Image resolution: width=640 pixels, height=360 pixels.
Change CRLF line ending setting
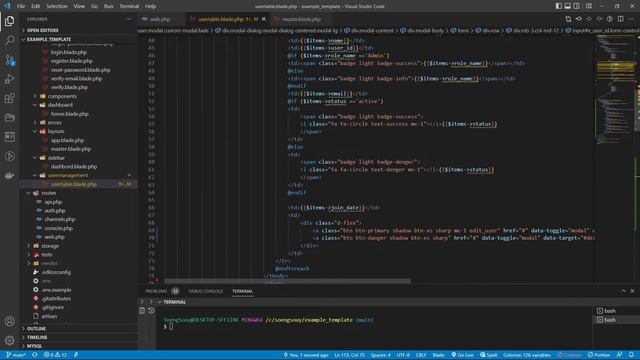click(x=421, y=355)
